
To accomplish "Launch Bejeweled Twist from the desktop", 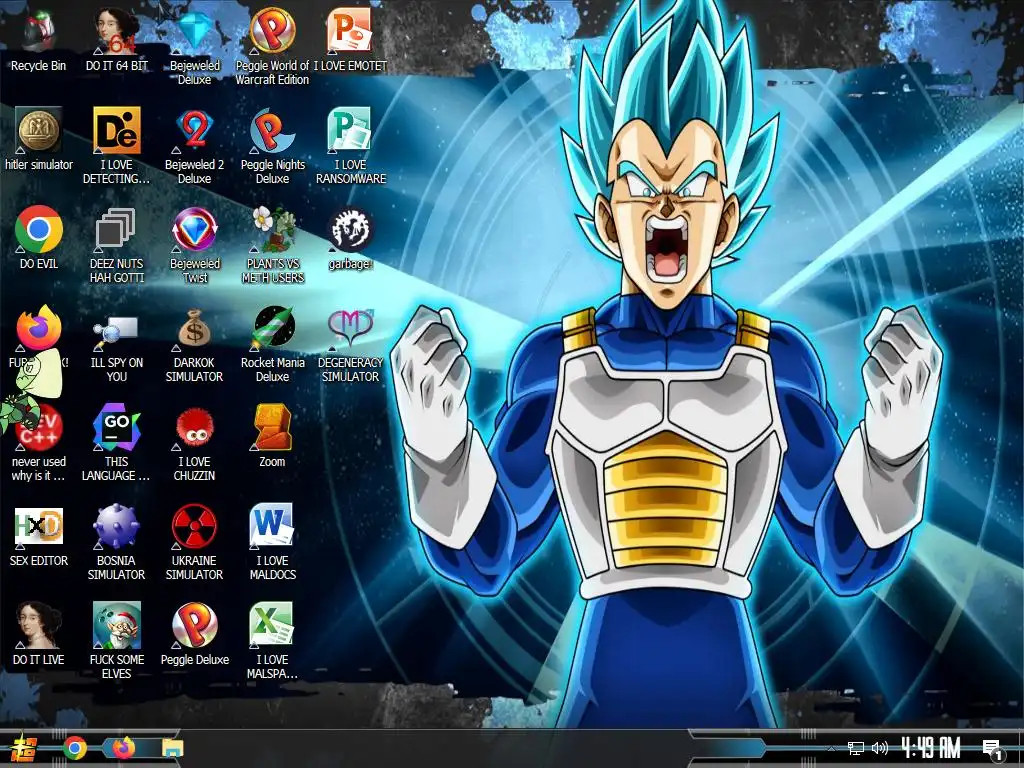I will coord(195,244).
